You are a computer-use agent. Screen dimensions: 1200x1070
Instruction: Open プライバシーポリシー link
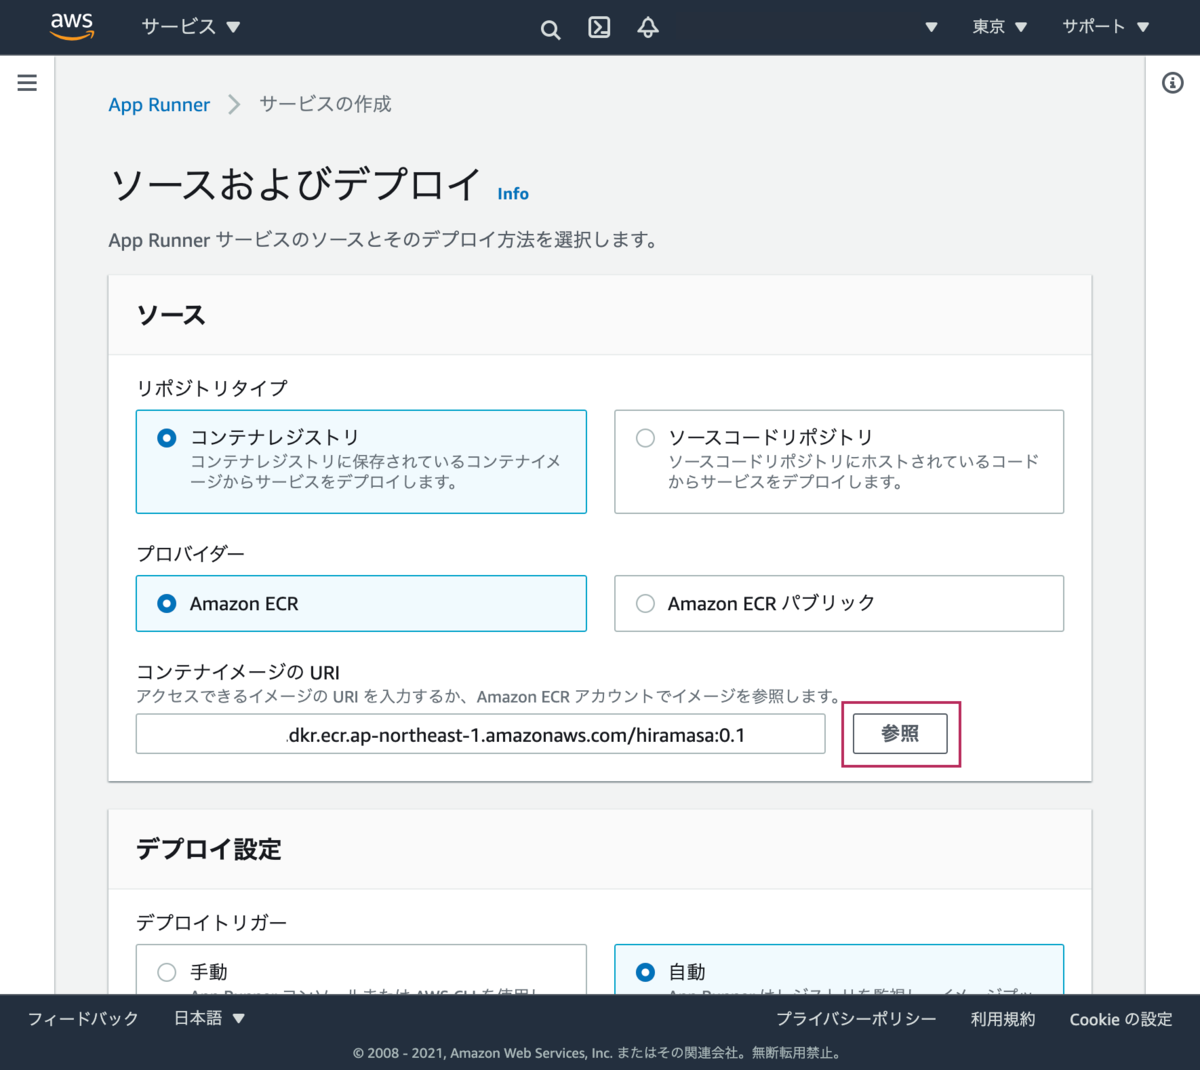[x=856, y=1019]
